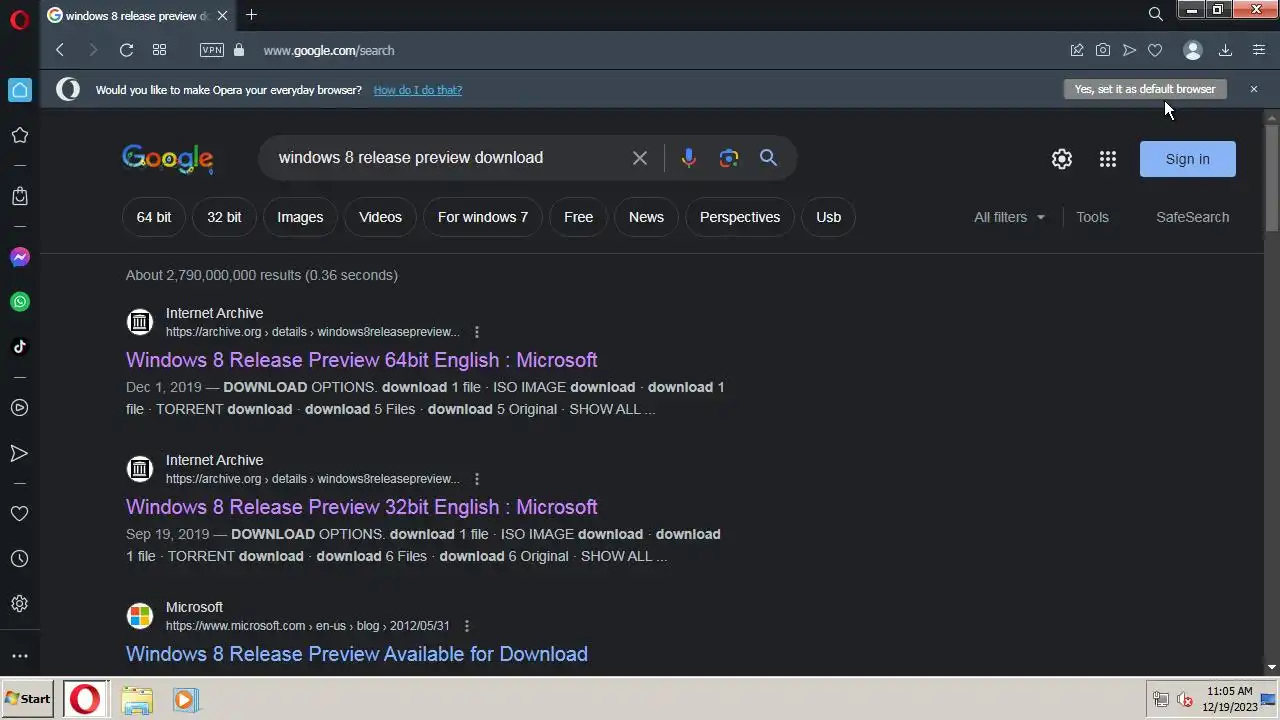Viewport: 1280px width, 720px height.
Task: Click the Sign in button
Action: [x=1188, y=159]
